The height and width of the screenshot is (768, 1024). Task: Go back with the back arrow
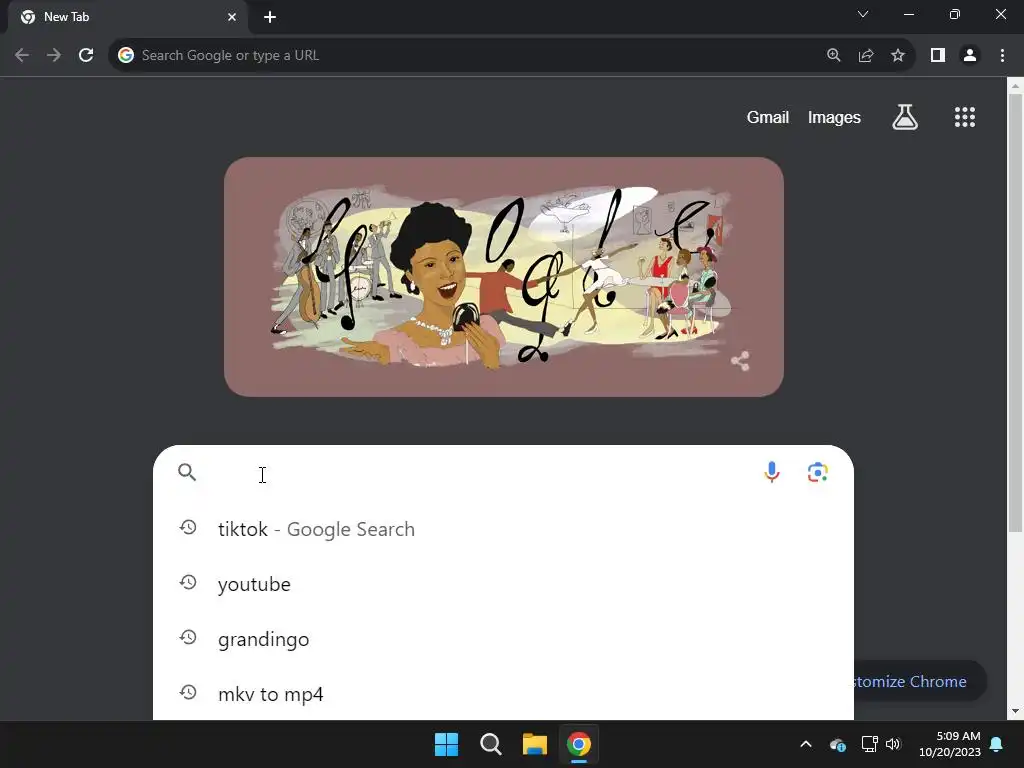22,56
